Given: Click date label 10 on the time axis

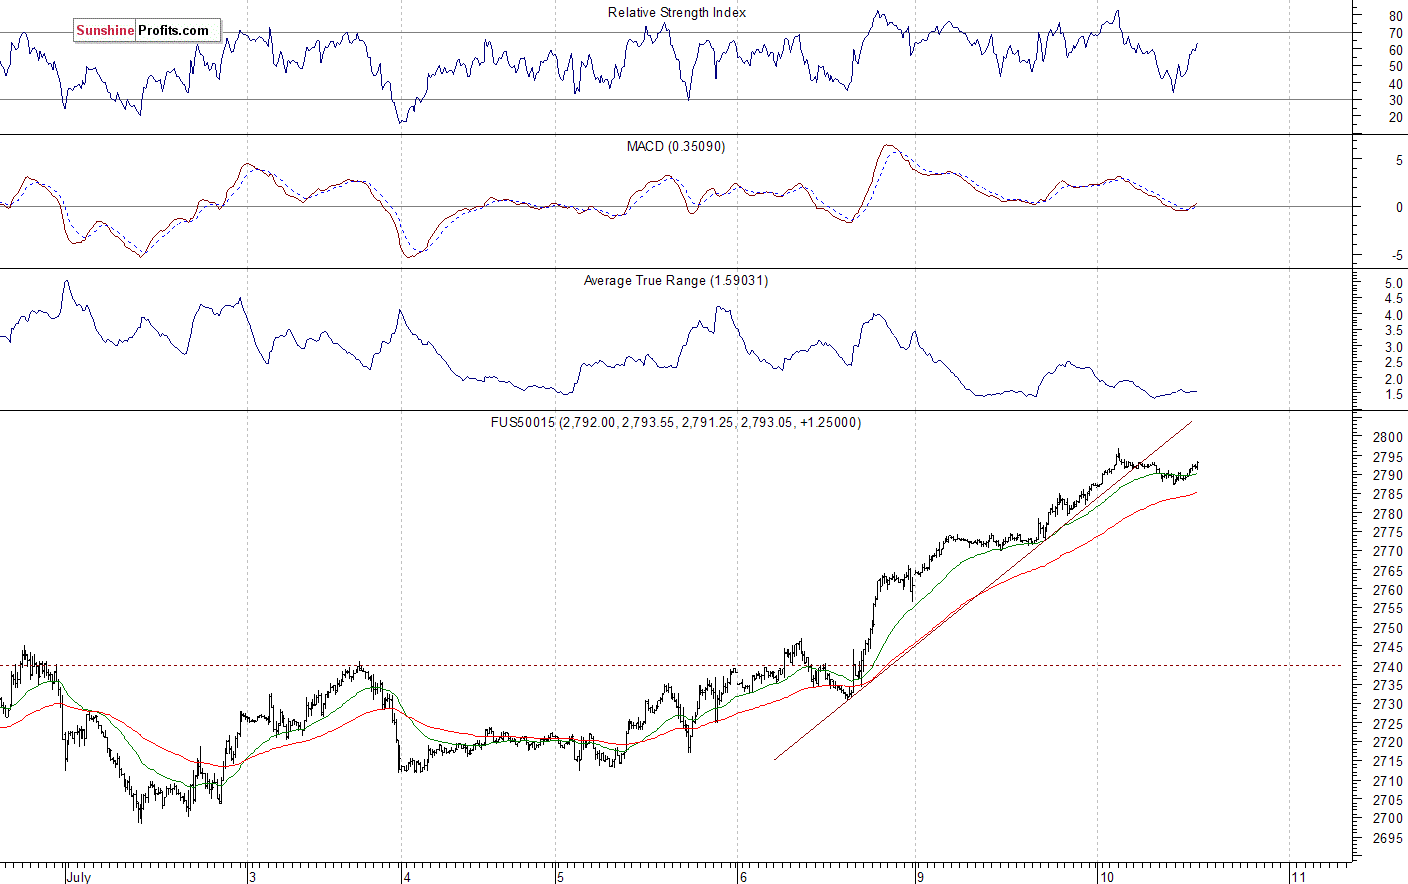Looking at the screenshot, I should (1106, 877).
